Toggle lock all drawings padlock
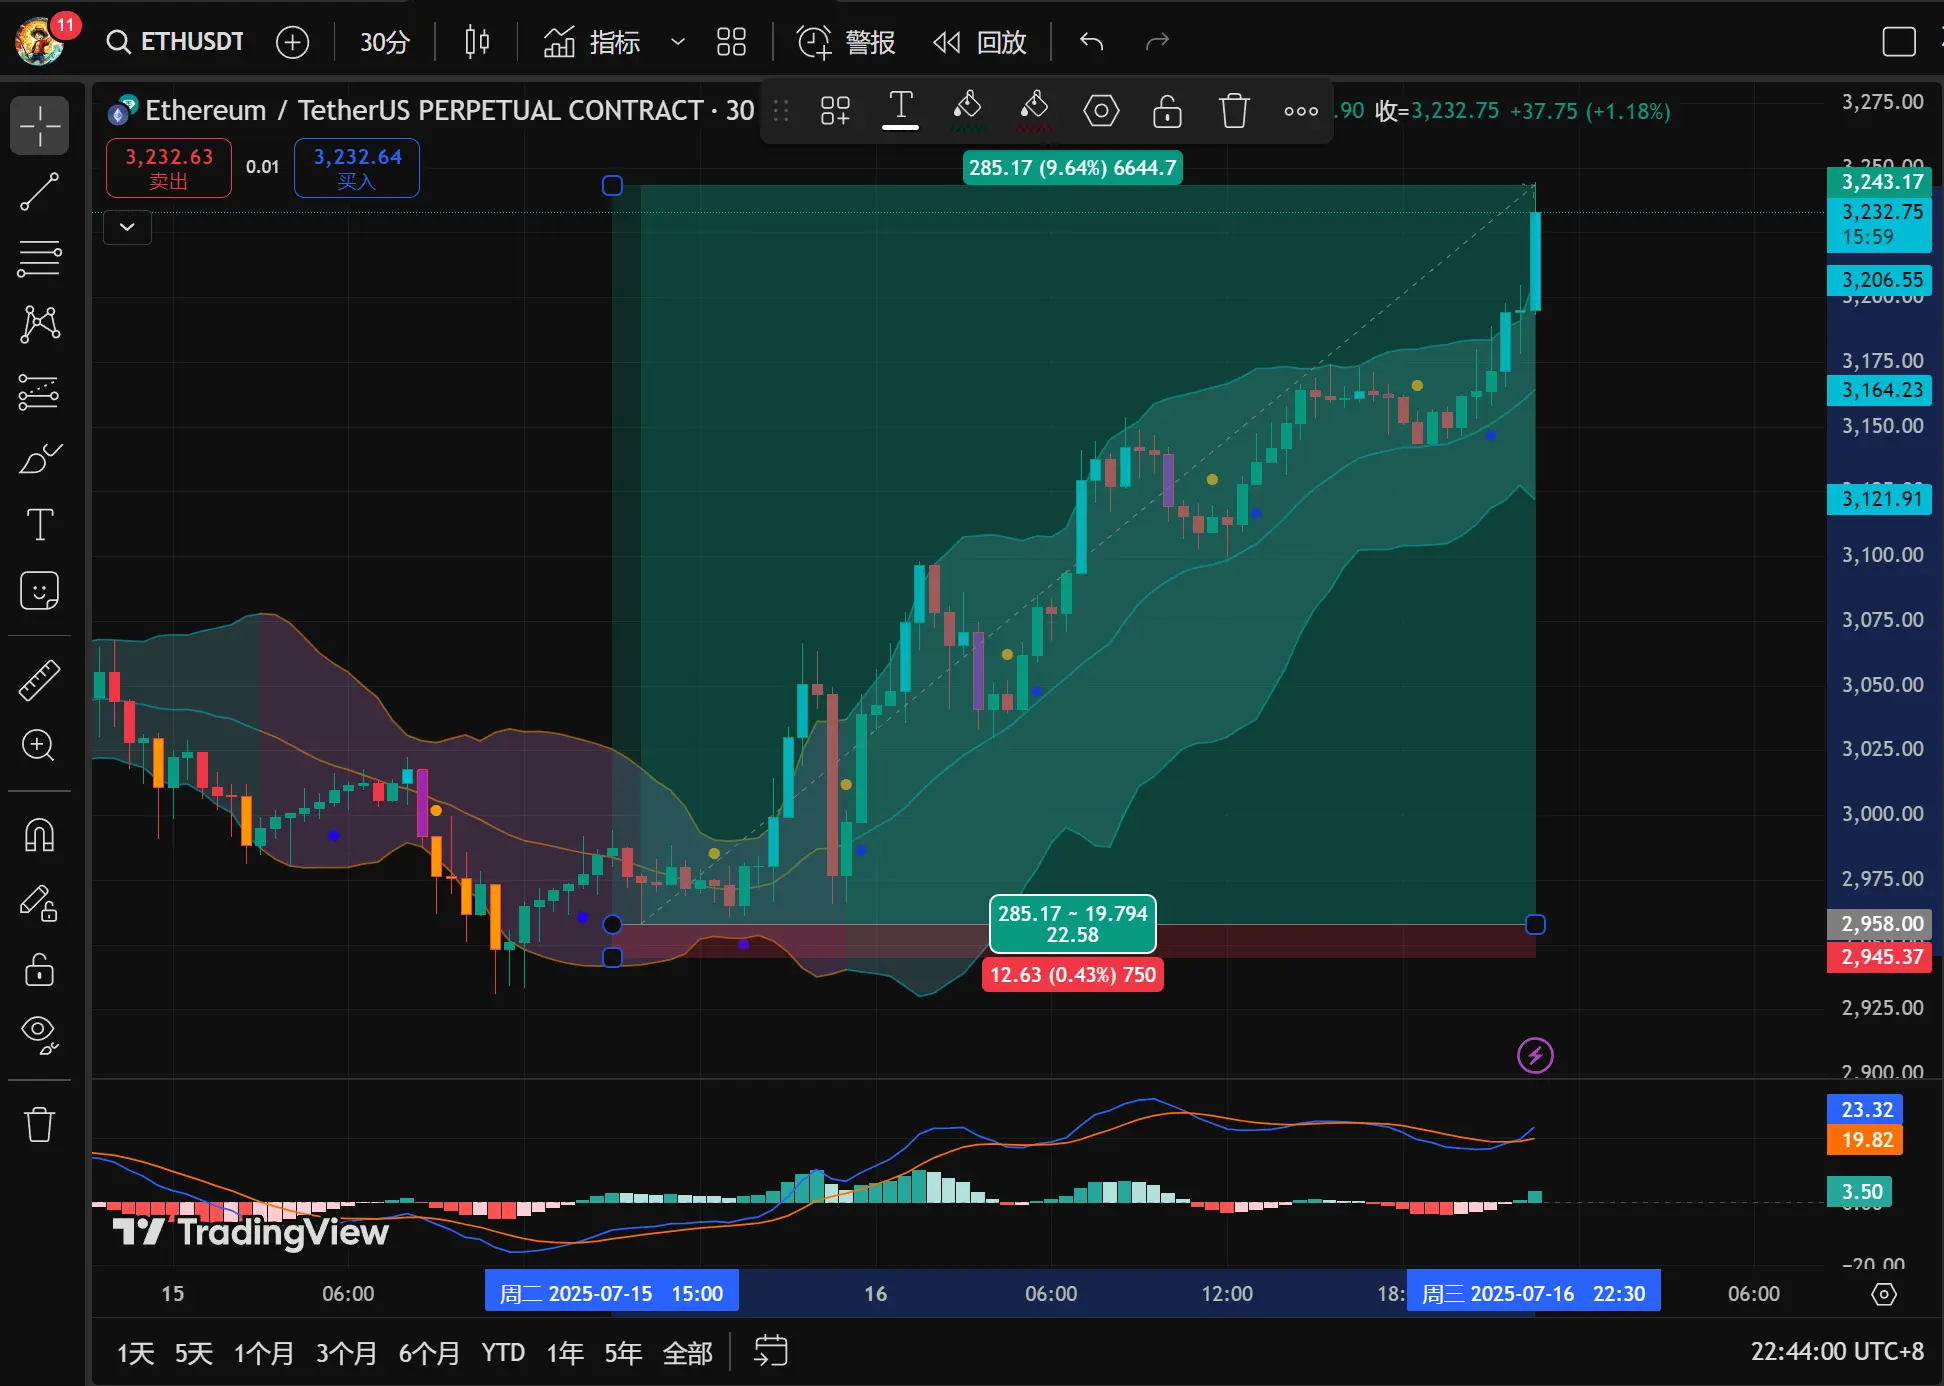The image size is (1944, 1386). 40,969
